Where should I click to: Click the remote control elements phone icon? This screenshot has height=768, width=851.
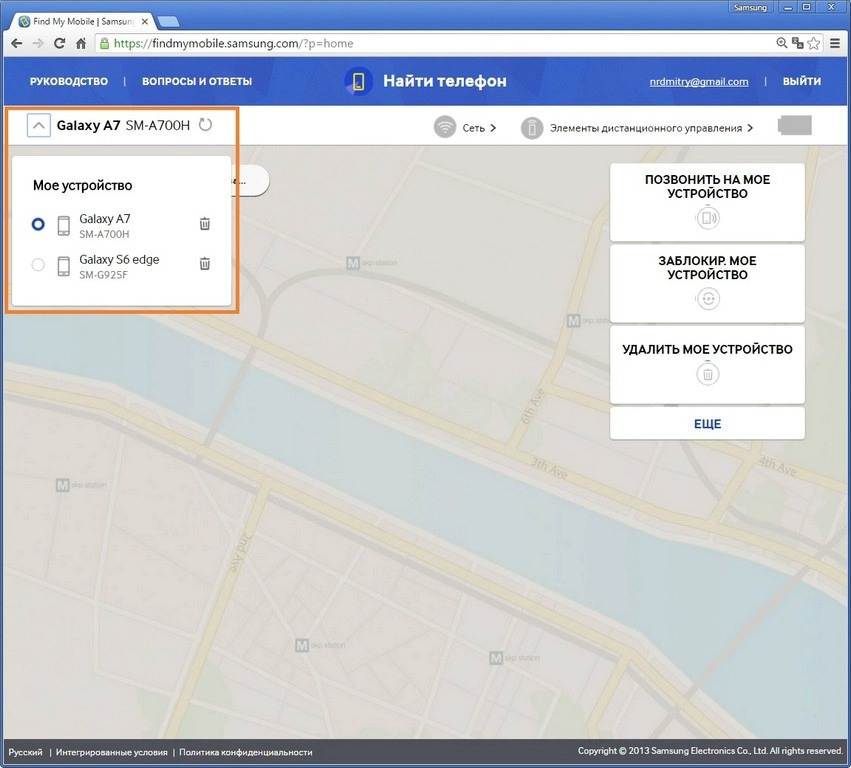tap(532, 128)
